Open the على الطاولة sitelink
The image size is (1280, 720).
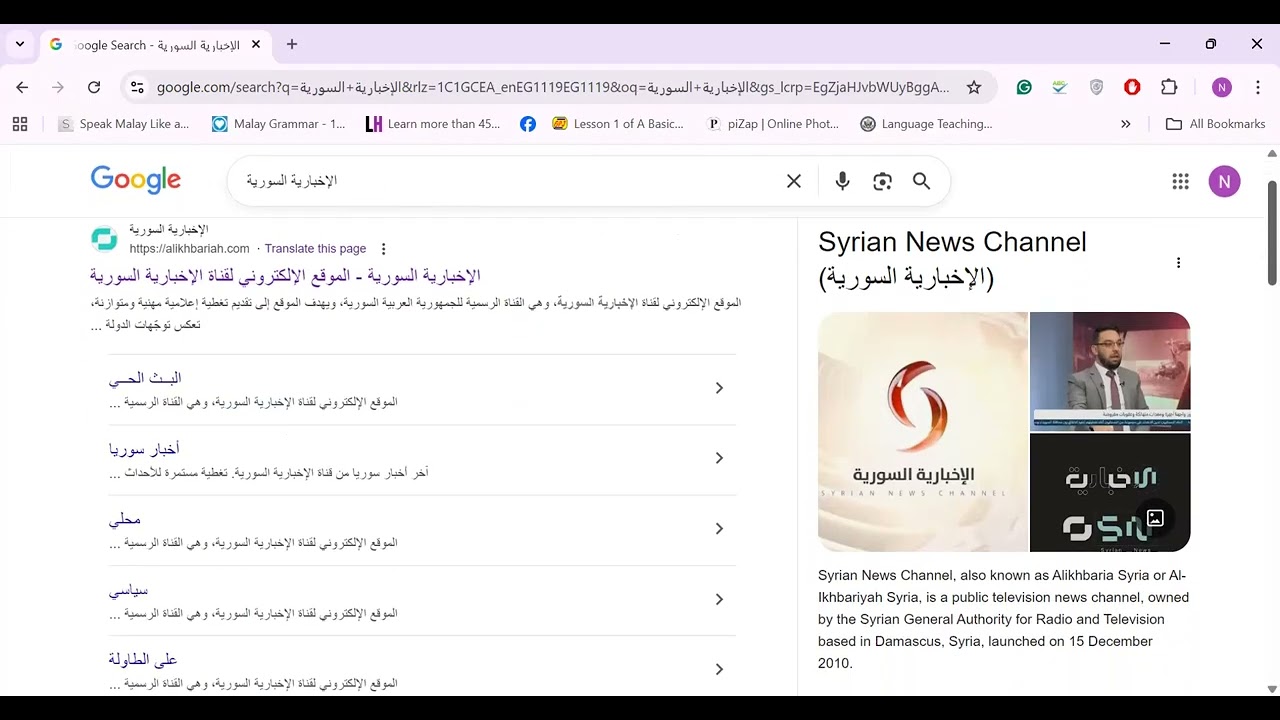(143, 660)
